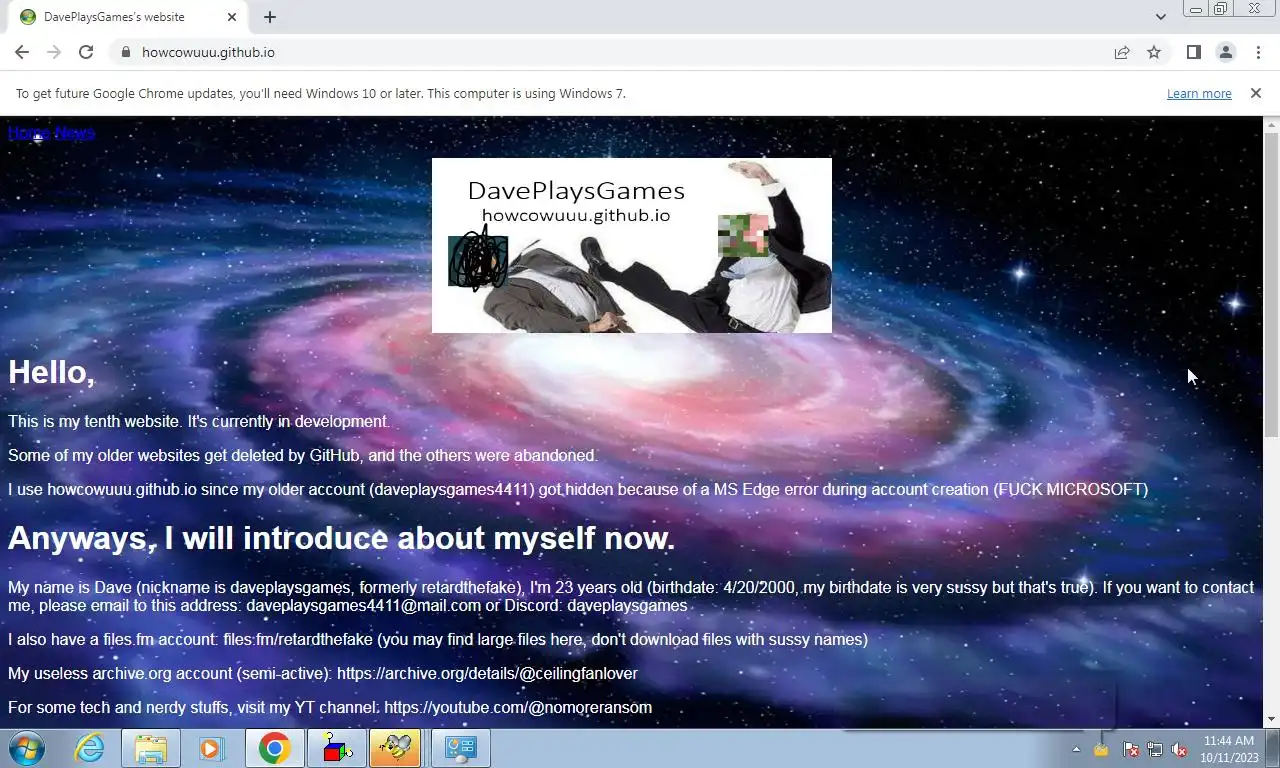1280x768 pixels.
Task: Click 'Anyways, I will introduce about myself now.' heading
Action: click(342, 538)
